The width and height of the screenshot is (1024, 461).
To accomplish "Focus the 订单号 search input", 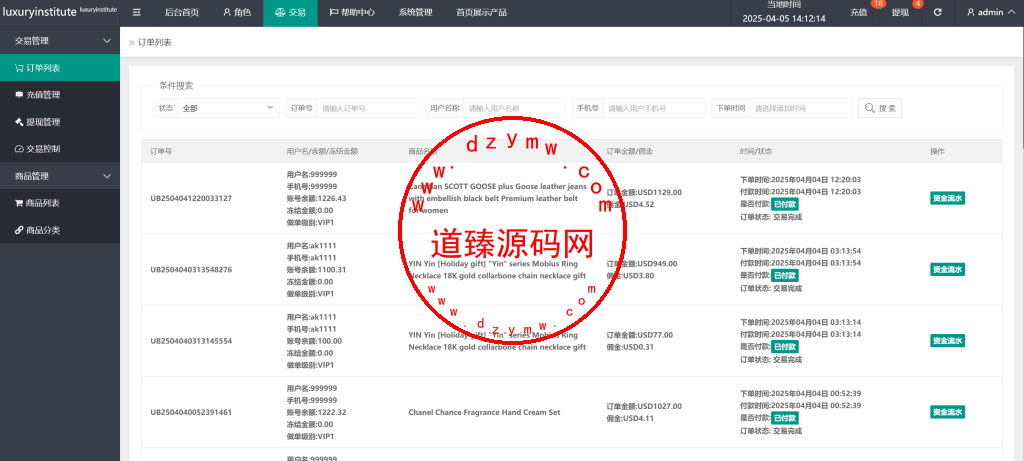I will [x=368, y=108].
